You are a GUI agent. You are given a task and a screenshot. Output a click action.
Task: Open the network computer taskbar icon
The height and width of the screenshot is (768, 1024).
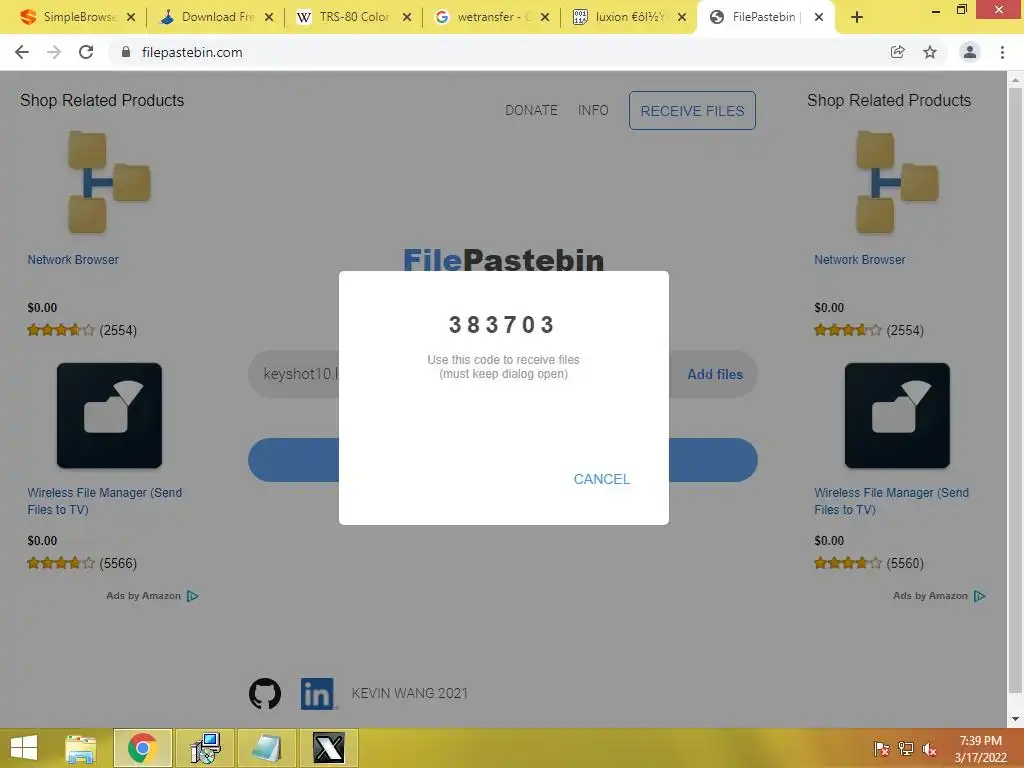[x=205, y=748]
